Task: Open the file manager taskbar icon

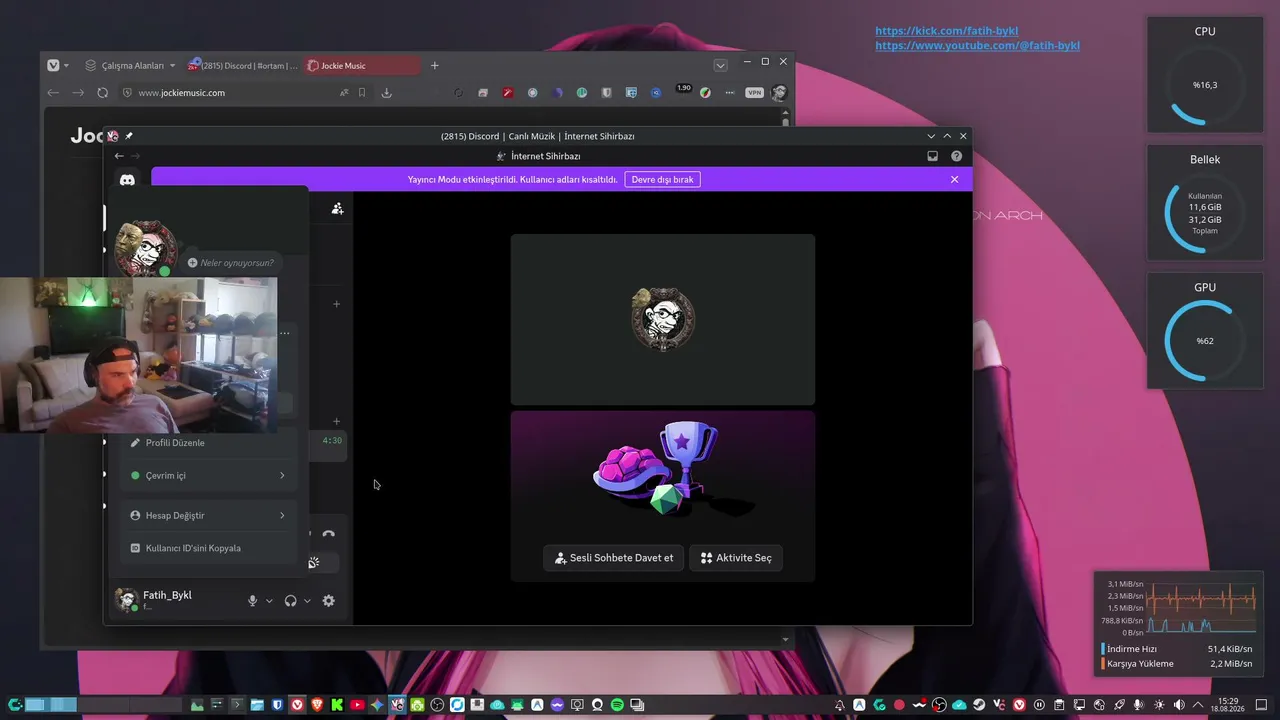Action: coord(257,705)
